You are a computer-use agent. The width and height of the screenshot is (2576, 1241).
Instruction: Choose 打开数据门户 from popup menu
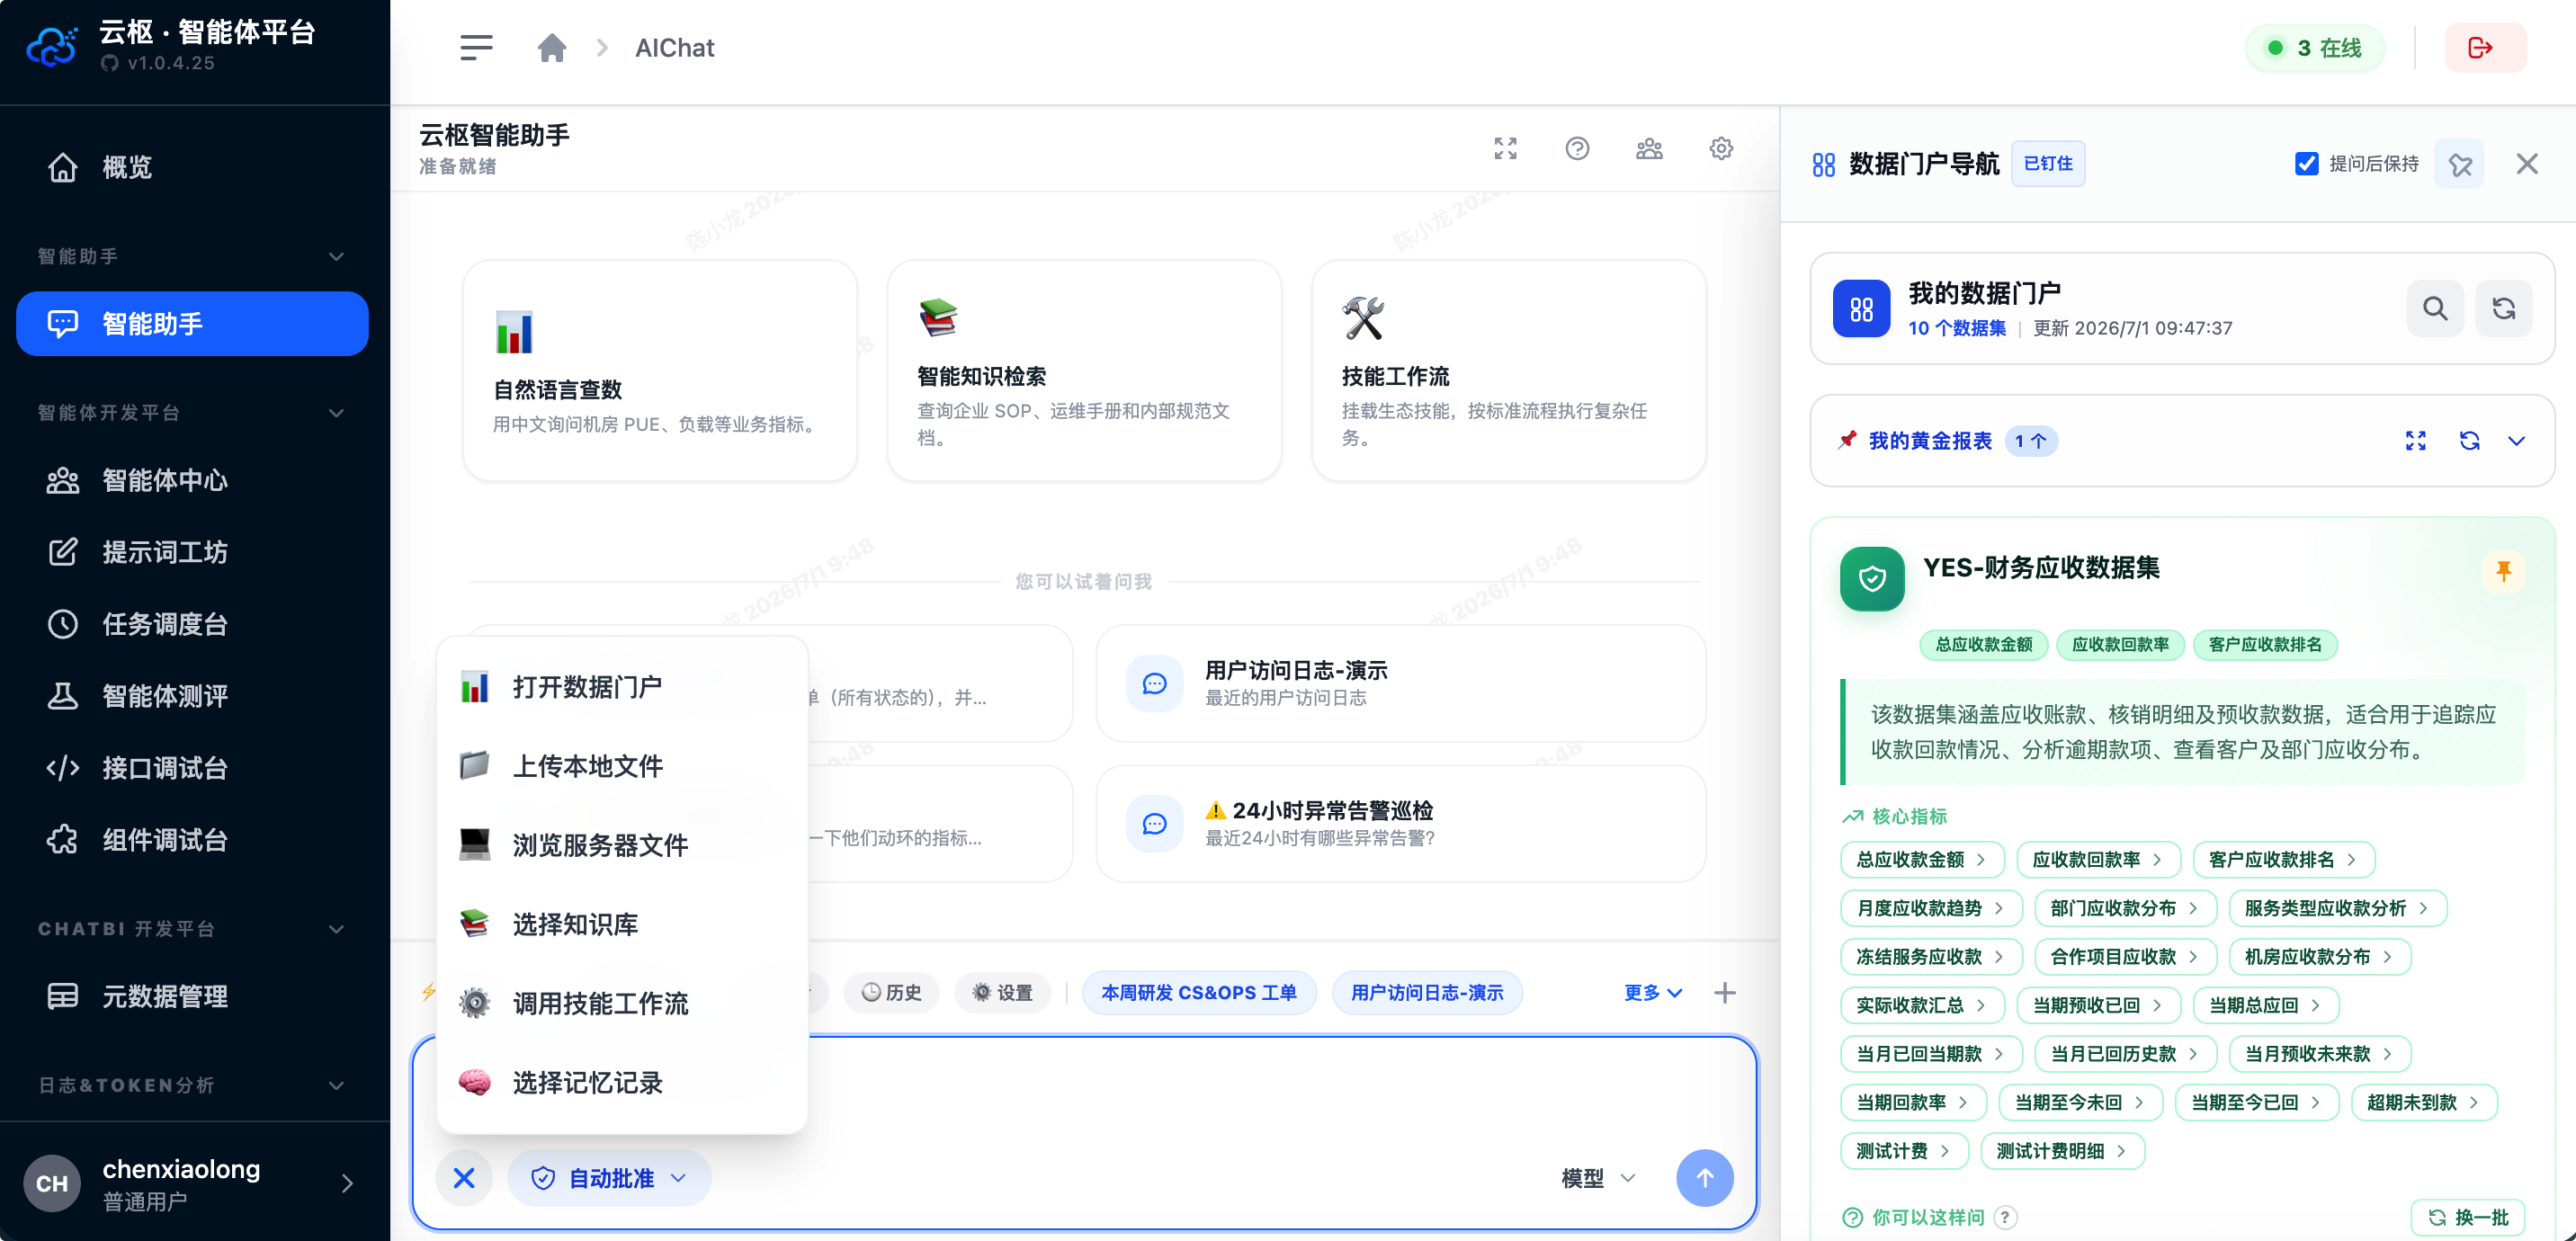point(621,687)
